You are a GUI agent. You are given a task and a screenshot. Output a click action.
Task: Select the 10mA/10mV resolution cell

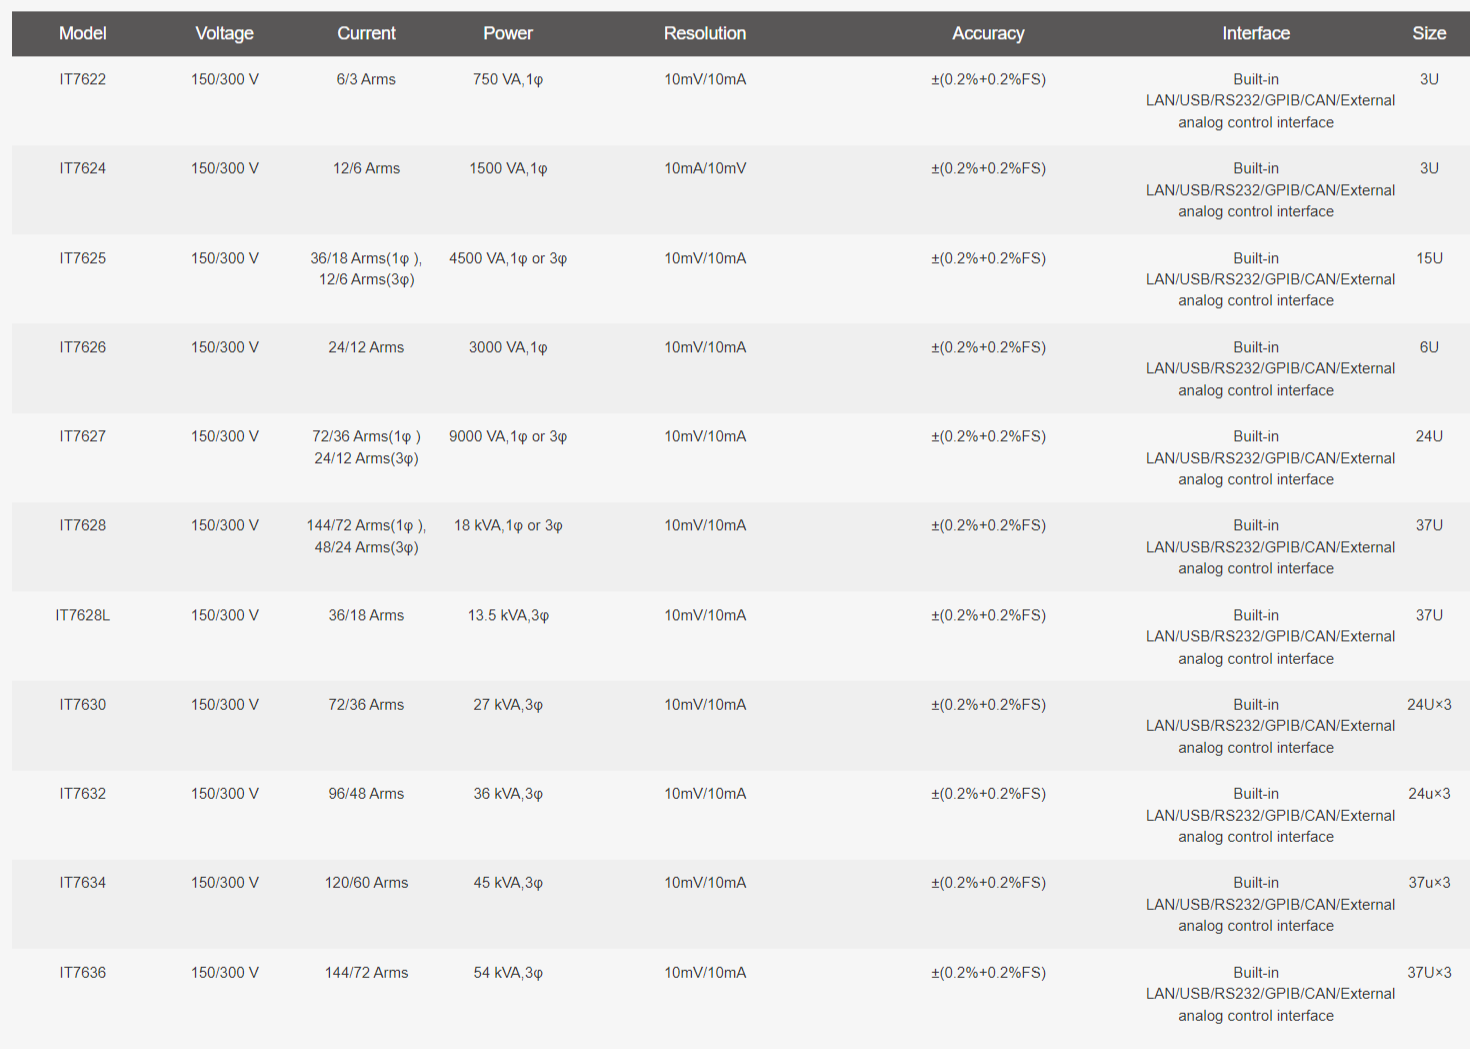tap(705, 168)
